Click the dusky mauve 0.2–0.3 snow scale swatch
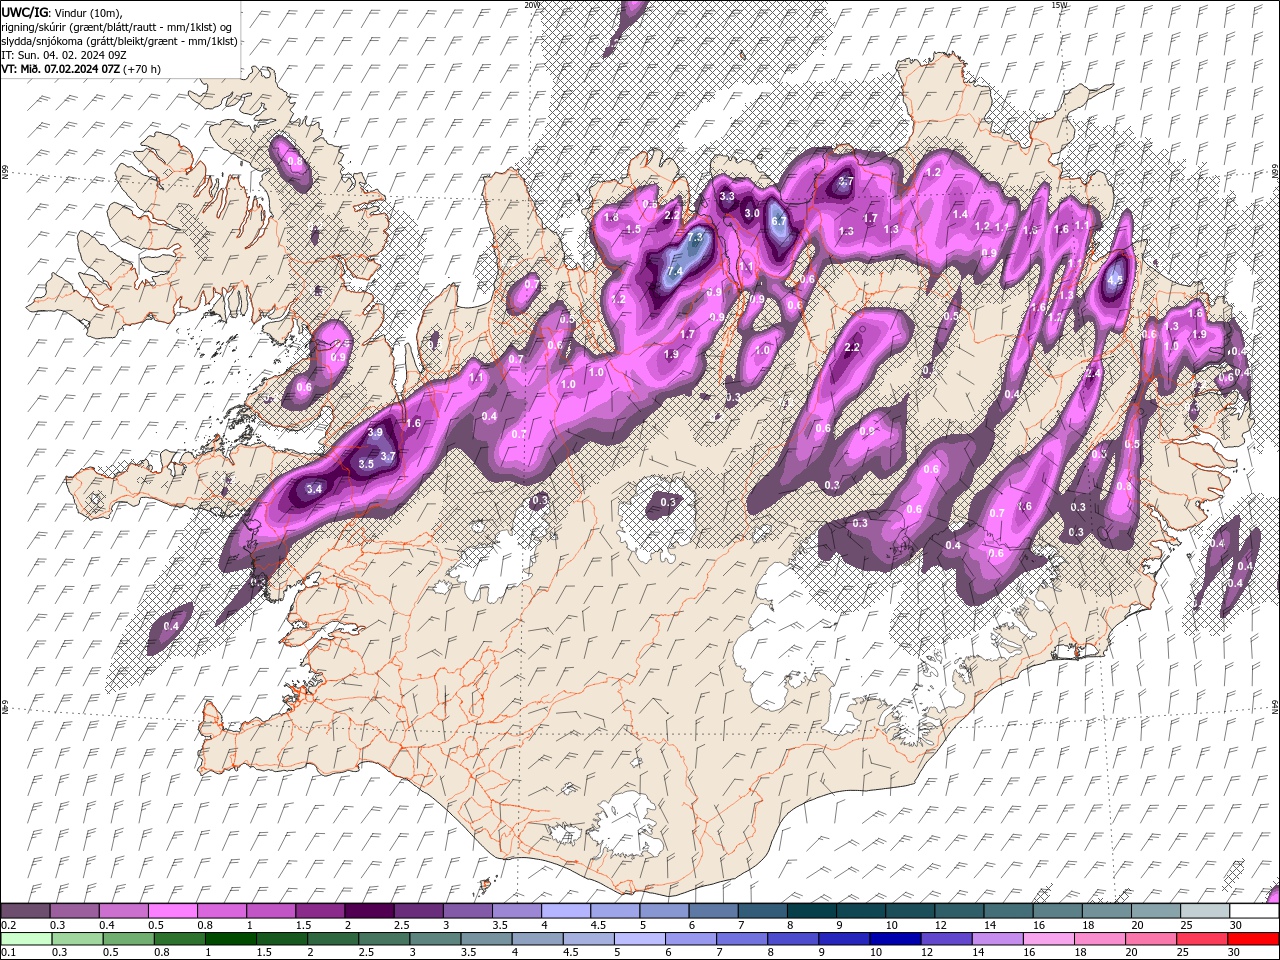The width and height of the screenshot is (1280, 960). [25, 911]
